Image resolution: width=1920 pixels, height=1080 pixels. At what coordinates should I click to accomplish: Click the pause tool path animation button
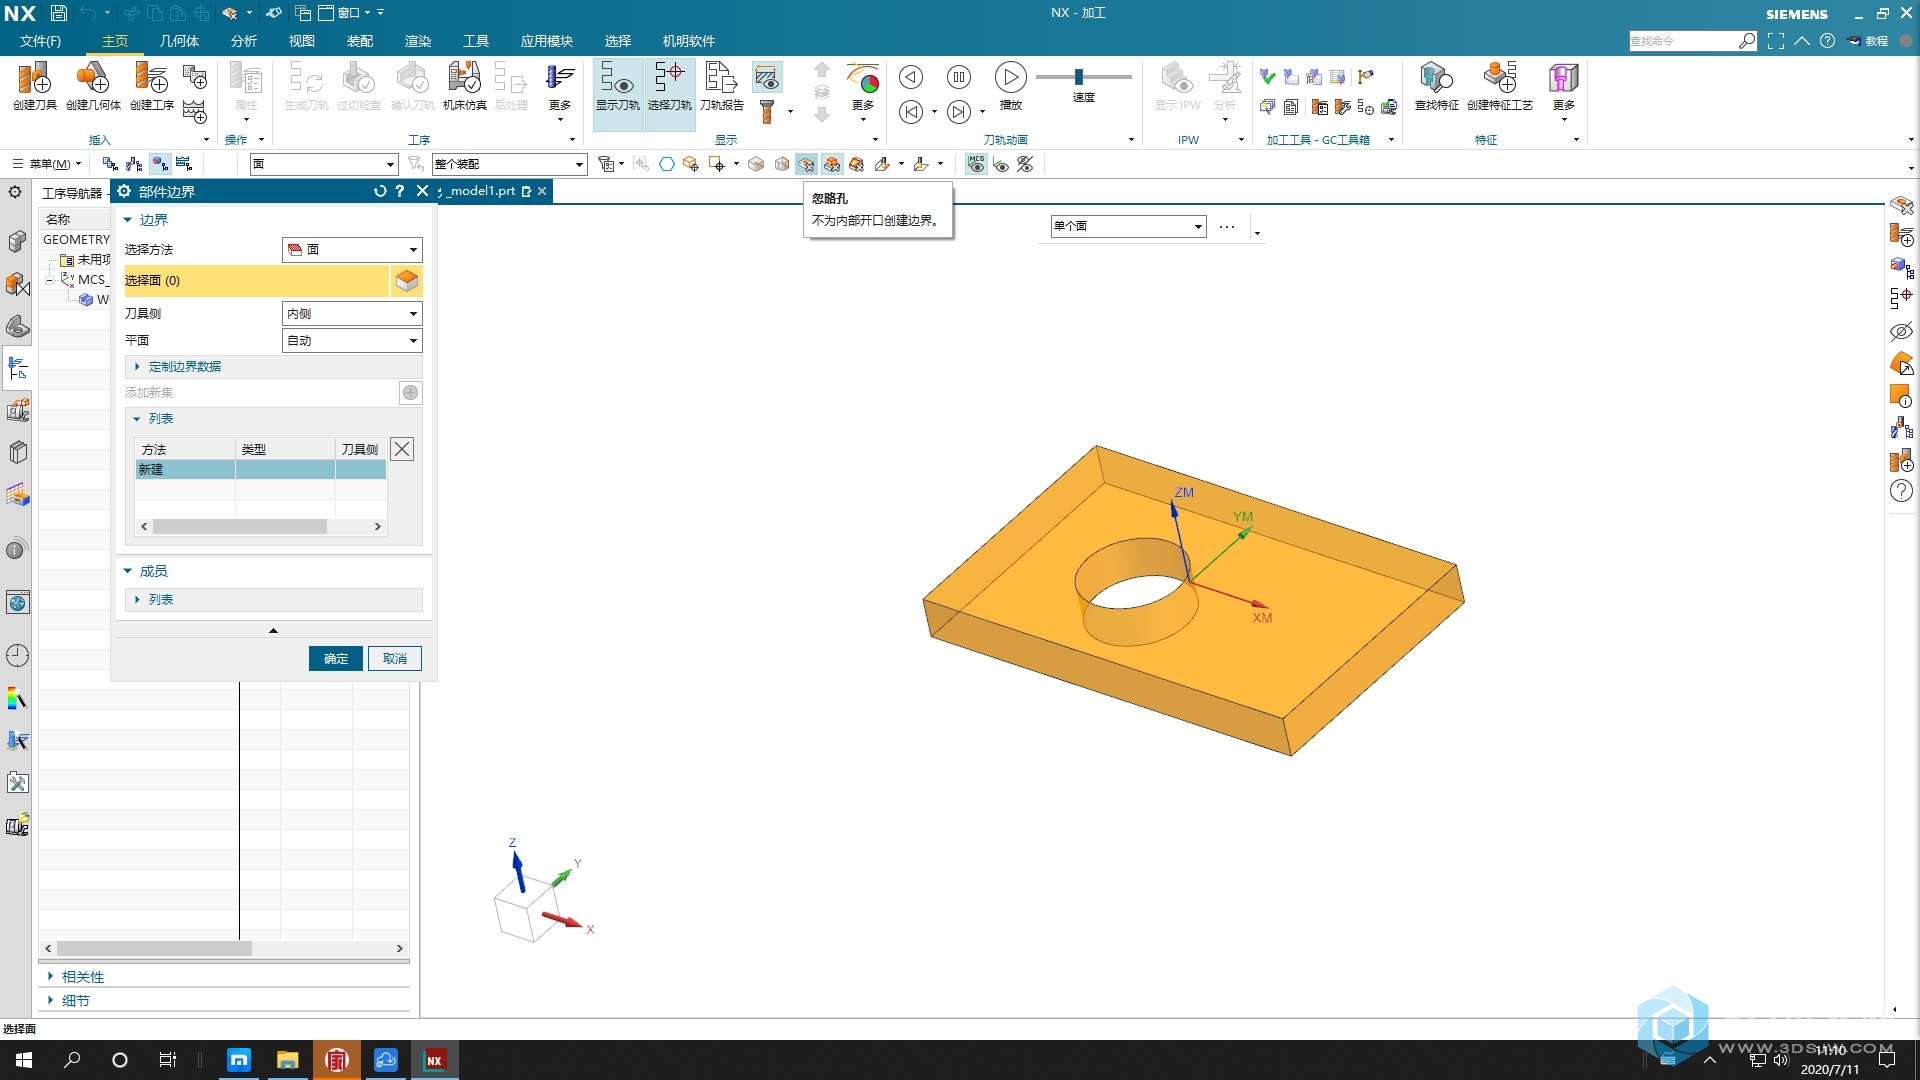(x=958, y=77)
